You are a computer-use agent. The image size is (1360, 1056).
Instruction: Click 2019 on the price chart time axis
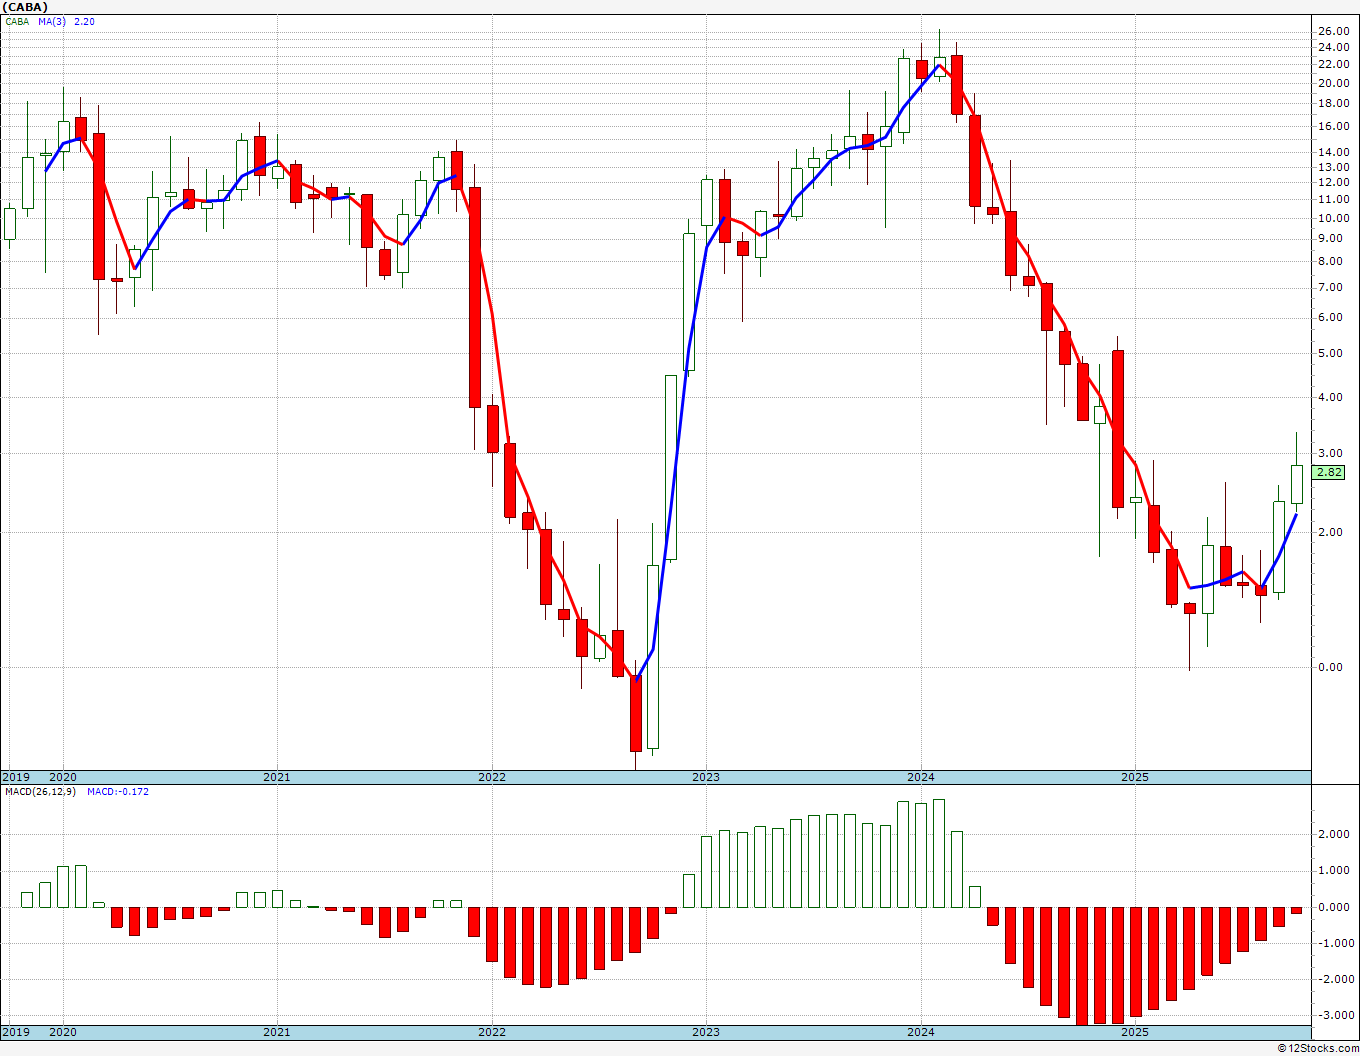coord(16,777)
